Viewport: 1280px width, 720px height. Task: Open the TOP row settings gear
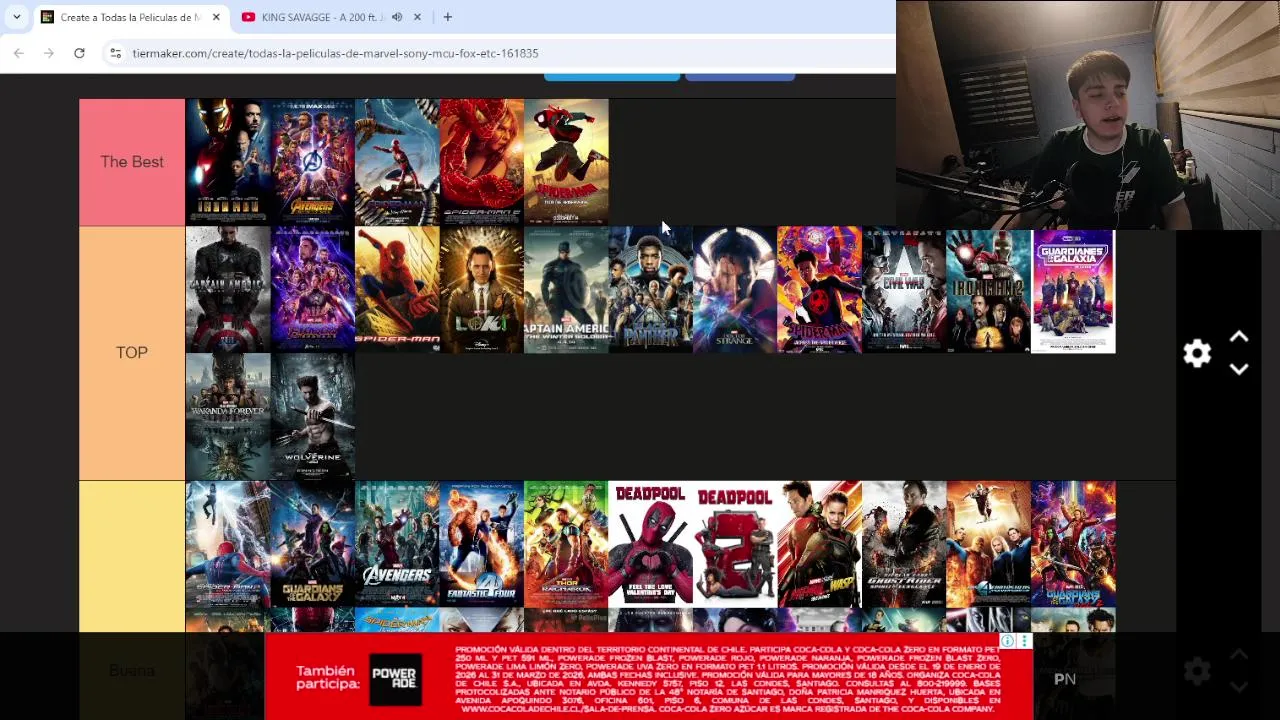click(1197, 353)
